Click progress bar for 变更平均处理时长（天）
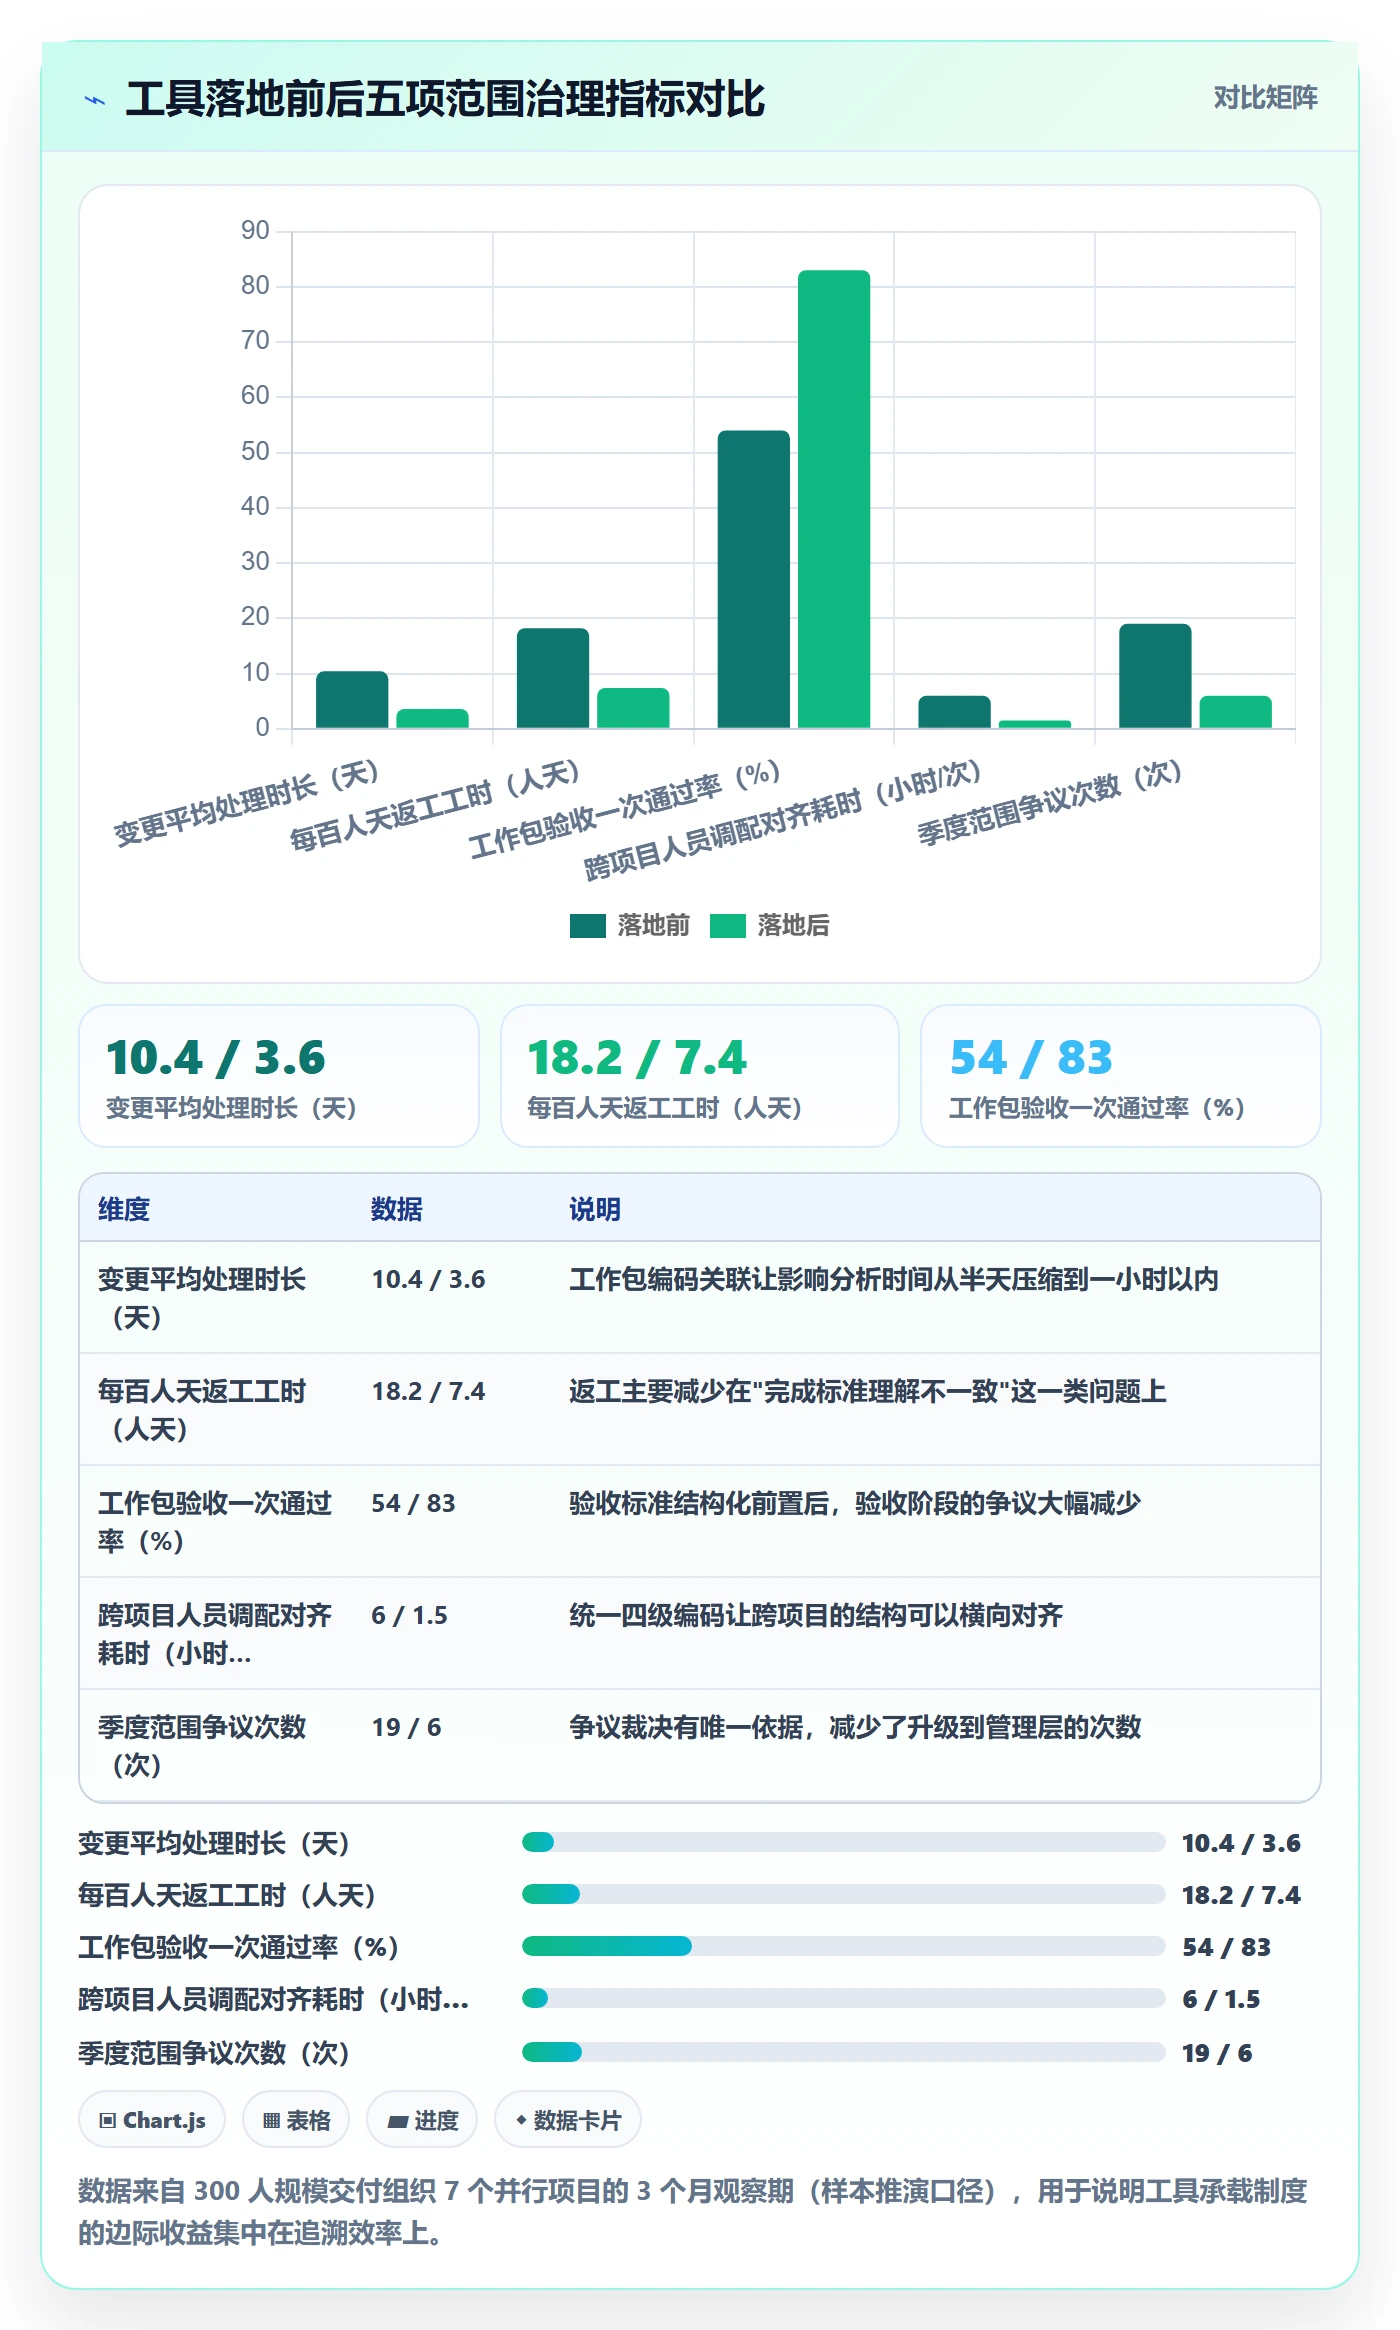Screen dimensions: 1400x2330 pos(843,1842)
